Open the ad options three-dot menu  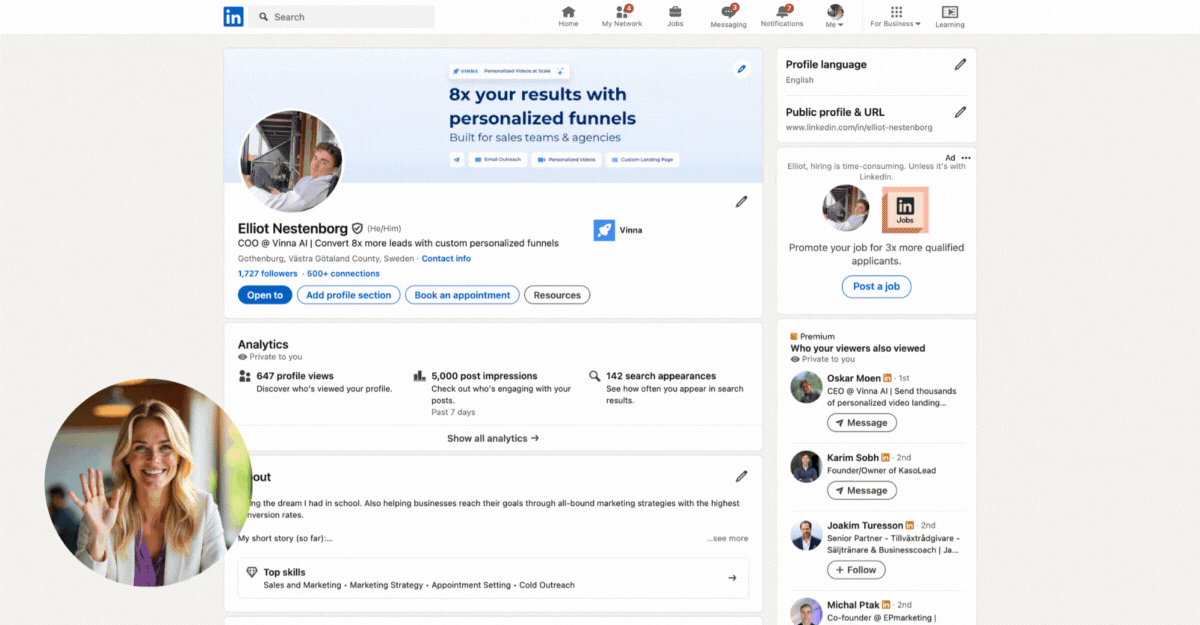tap(966, 158)
